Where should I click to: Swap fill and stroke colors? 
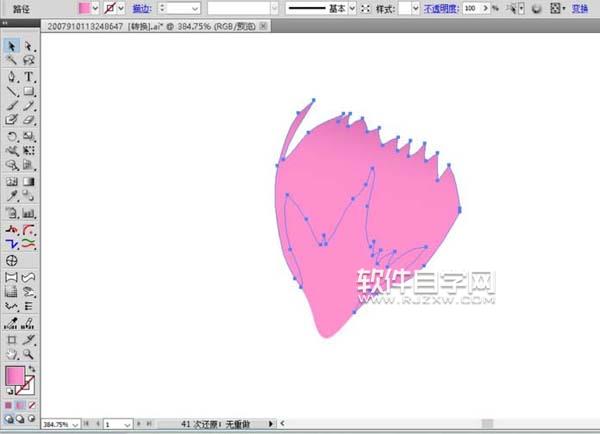click(x=32, y=369)
